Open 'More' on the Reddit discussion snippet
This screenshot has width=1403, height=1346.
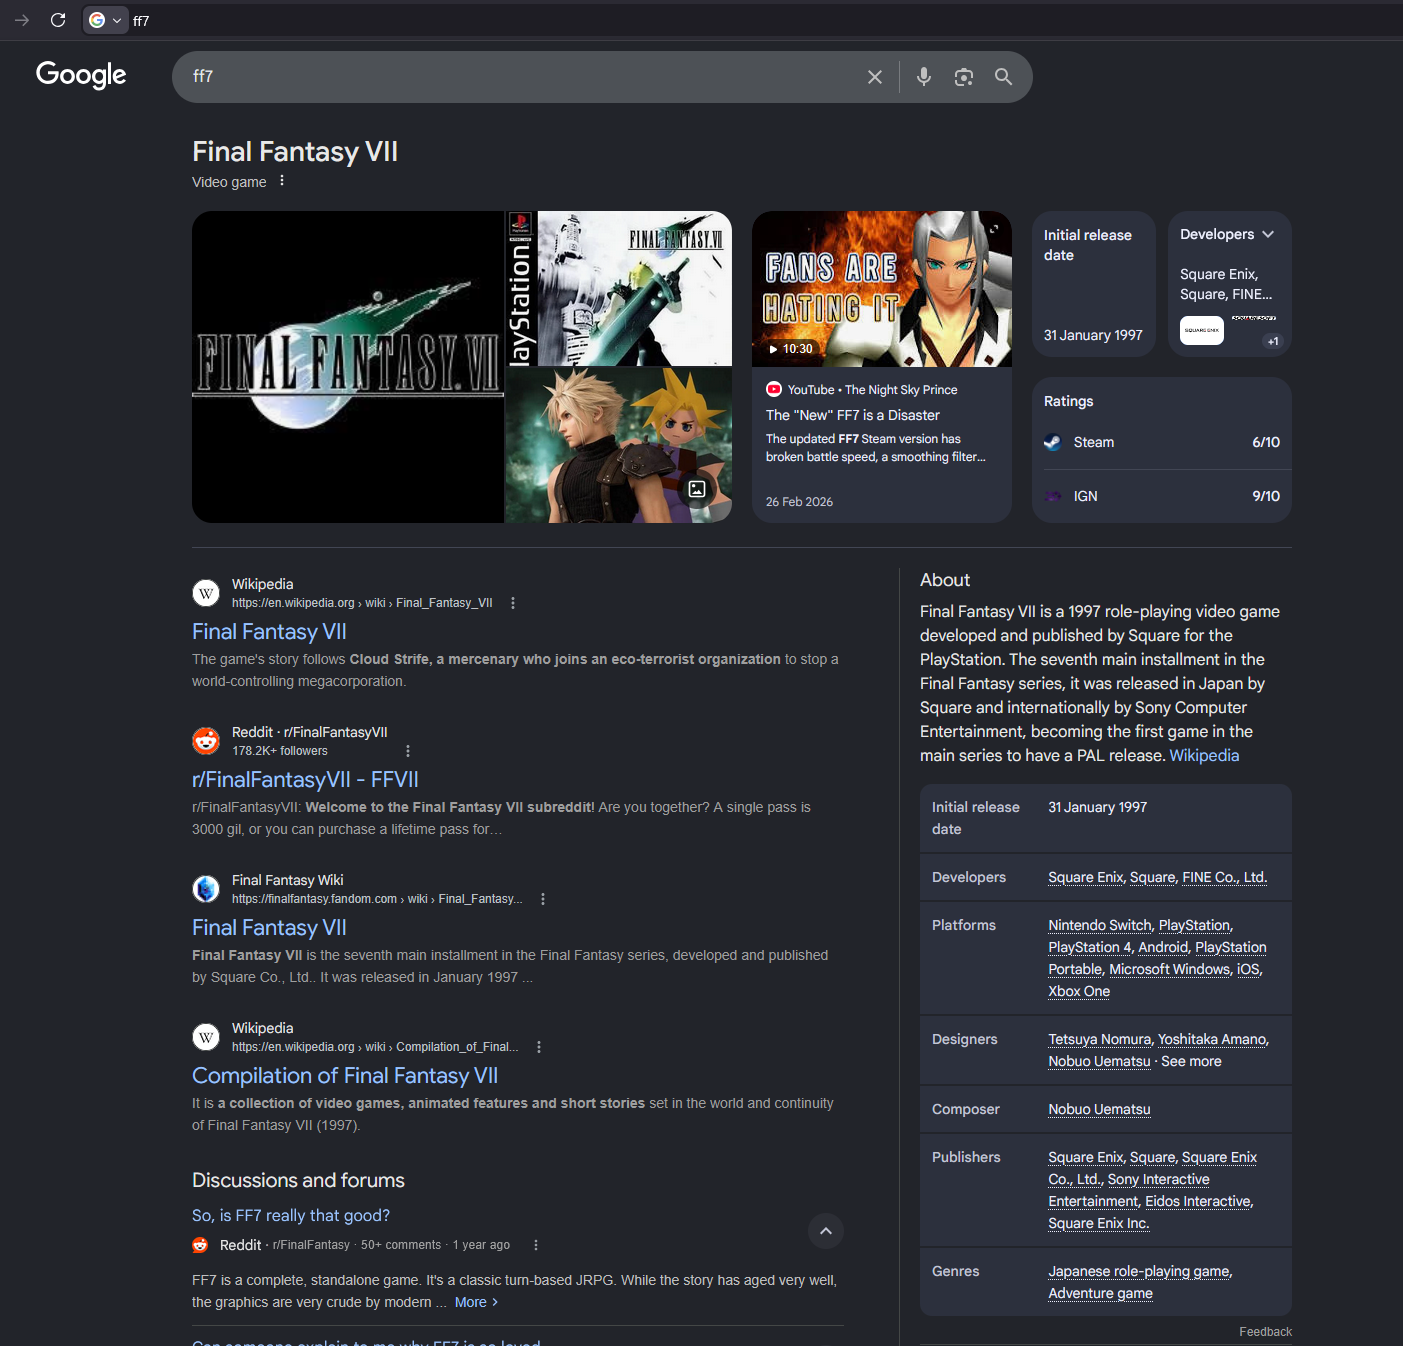pyautogui.click(x=476, y=1302)
